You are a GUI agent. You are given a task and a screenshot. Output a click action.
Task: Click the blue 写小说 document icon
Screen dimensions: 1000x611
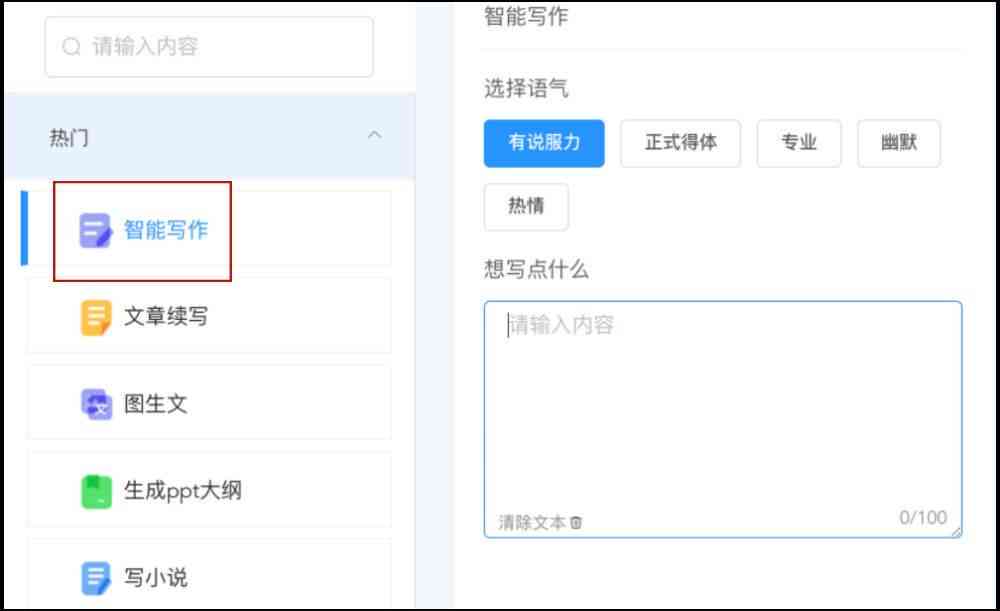point(96,578)
